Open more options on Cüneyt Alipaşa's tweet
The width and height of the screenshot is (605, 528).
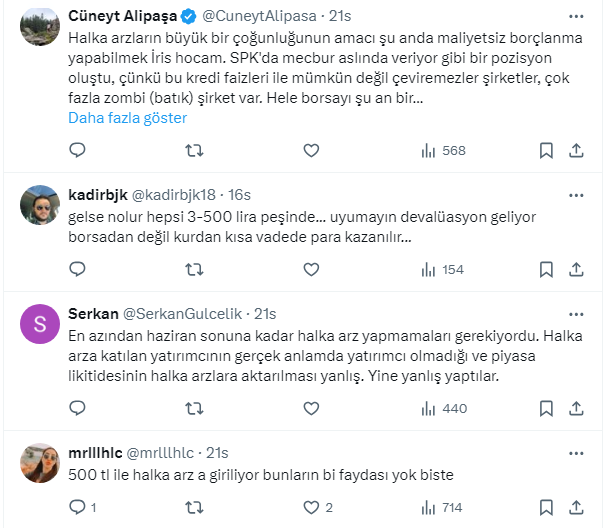click(576, 17)
